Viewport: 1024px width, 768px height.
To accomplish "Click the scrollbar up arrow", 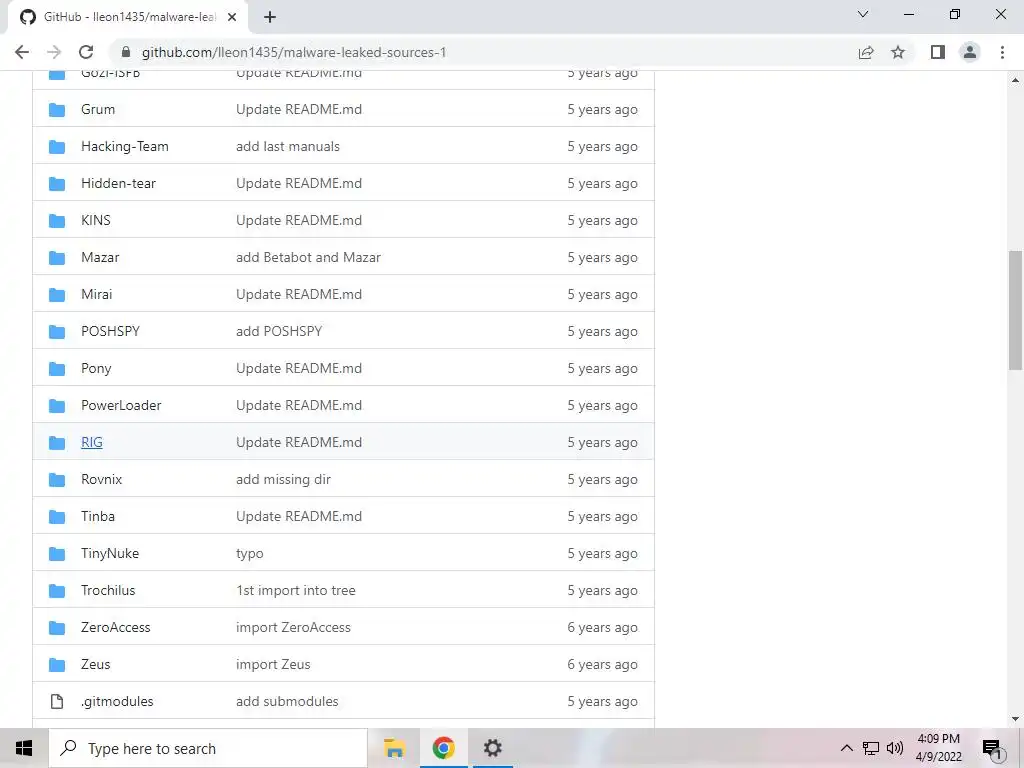I will coord(1016,80).
